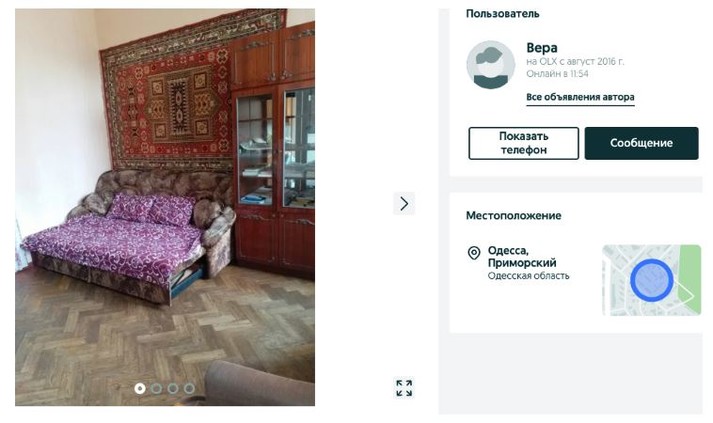Click the location pin icon

[x=474, y=253]
